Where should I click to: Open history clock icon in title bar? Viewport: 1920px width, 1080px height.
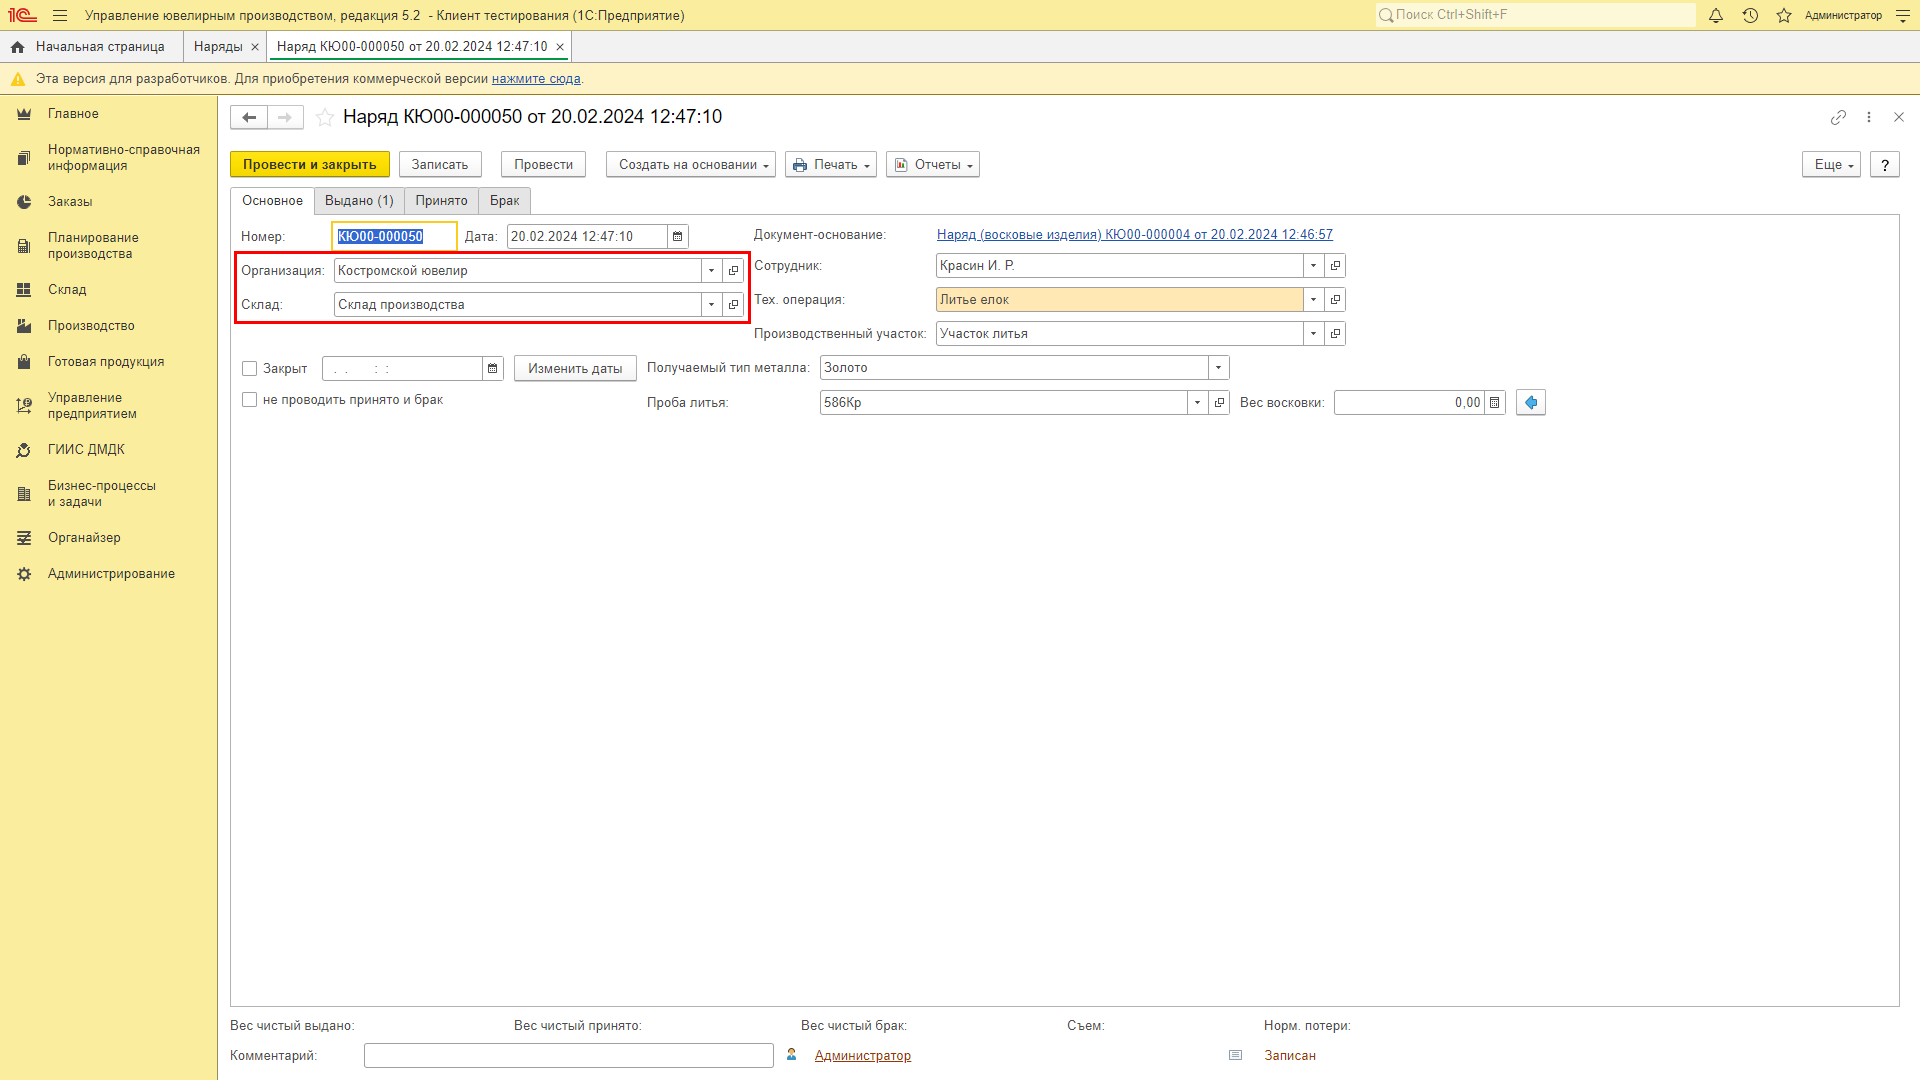pyautogui.click(x=1750, y=16)
